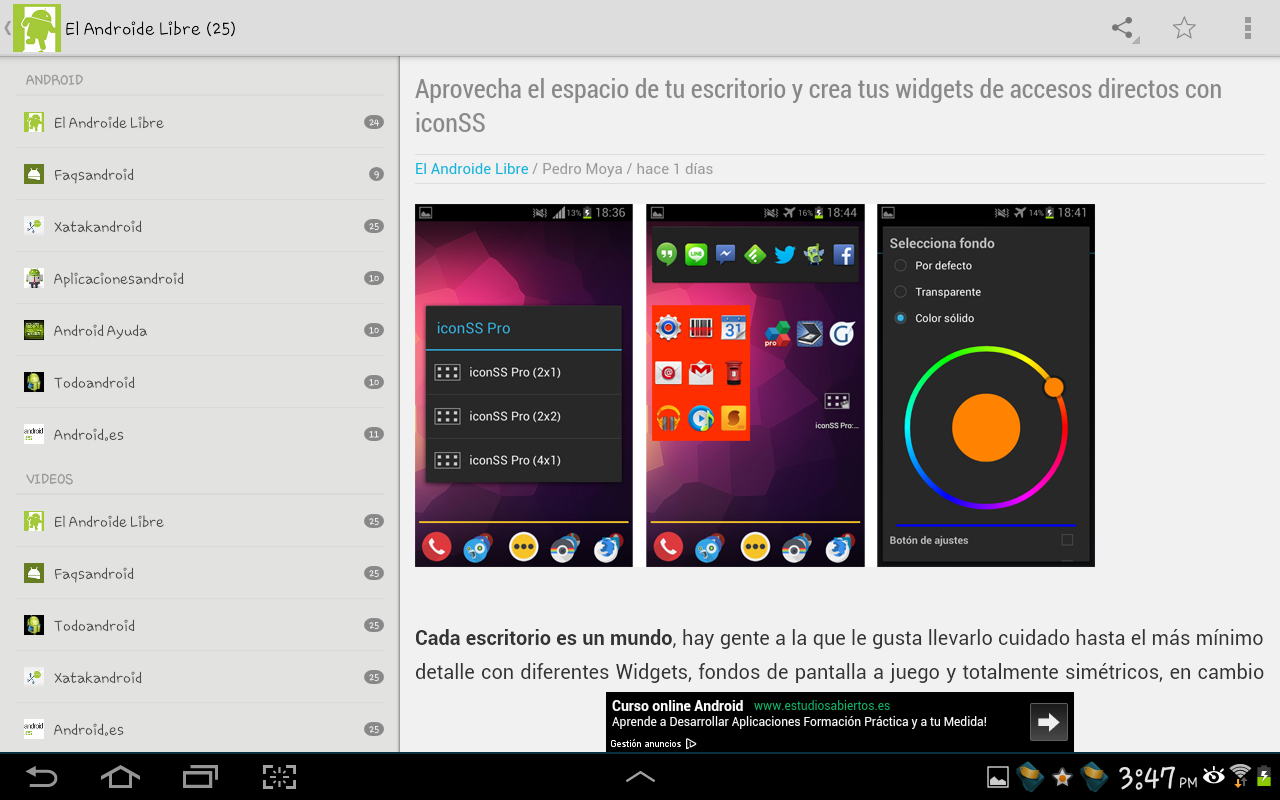1280x800 pixels.
Task: Tap the Android.es favicon with 11 unread
Action: [x=34, y=434]
